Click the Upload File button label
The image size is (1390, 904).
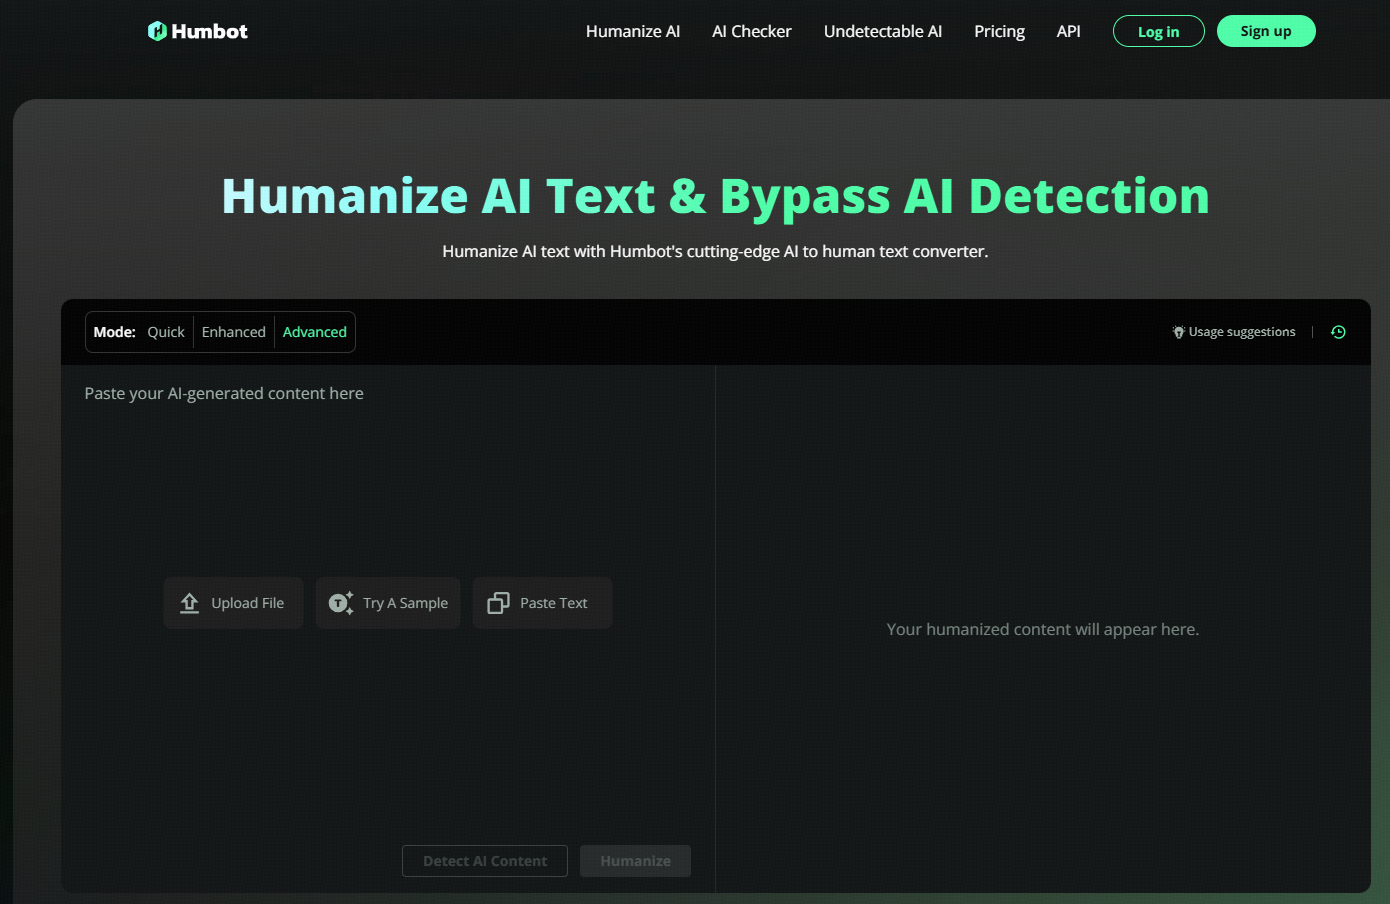pyautogui.click(x=248, y=603)
